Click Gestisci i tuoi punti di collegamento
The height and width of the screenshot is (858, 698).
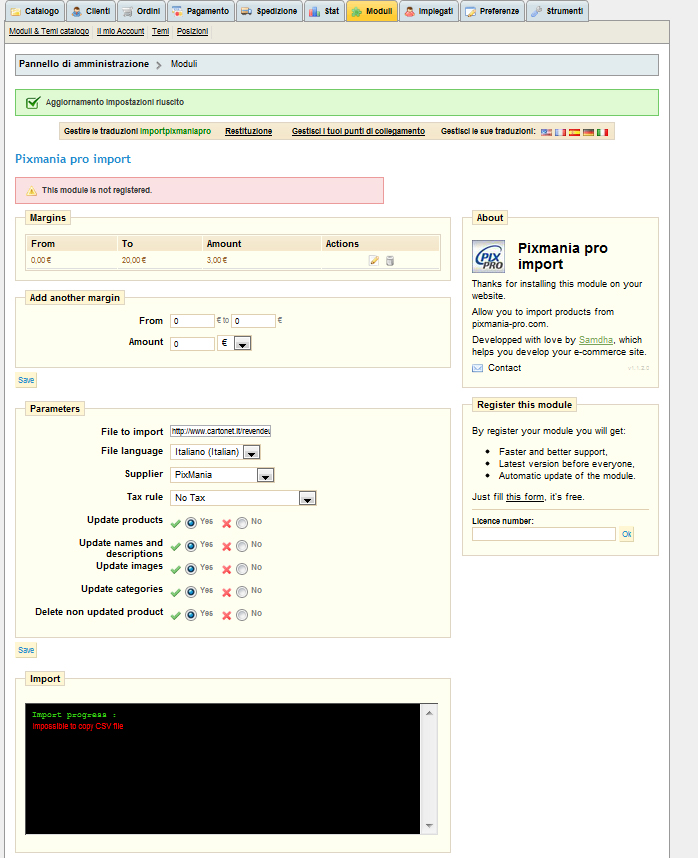point(358,131)
